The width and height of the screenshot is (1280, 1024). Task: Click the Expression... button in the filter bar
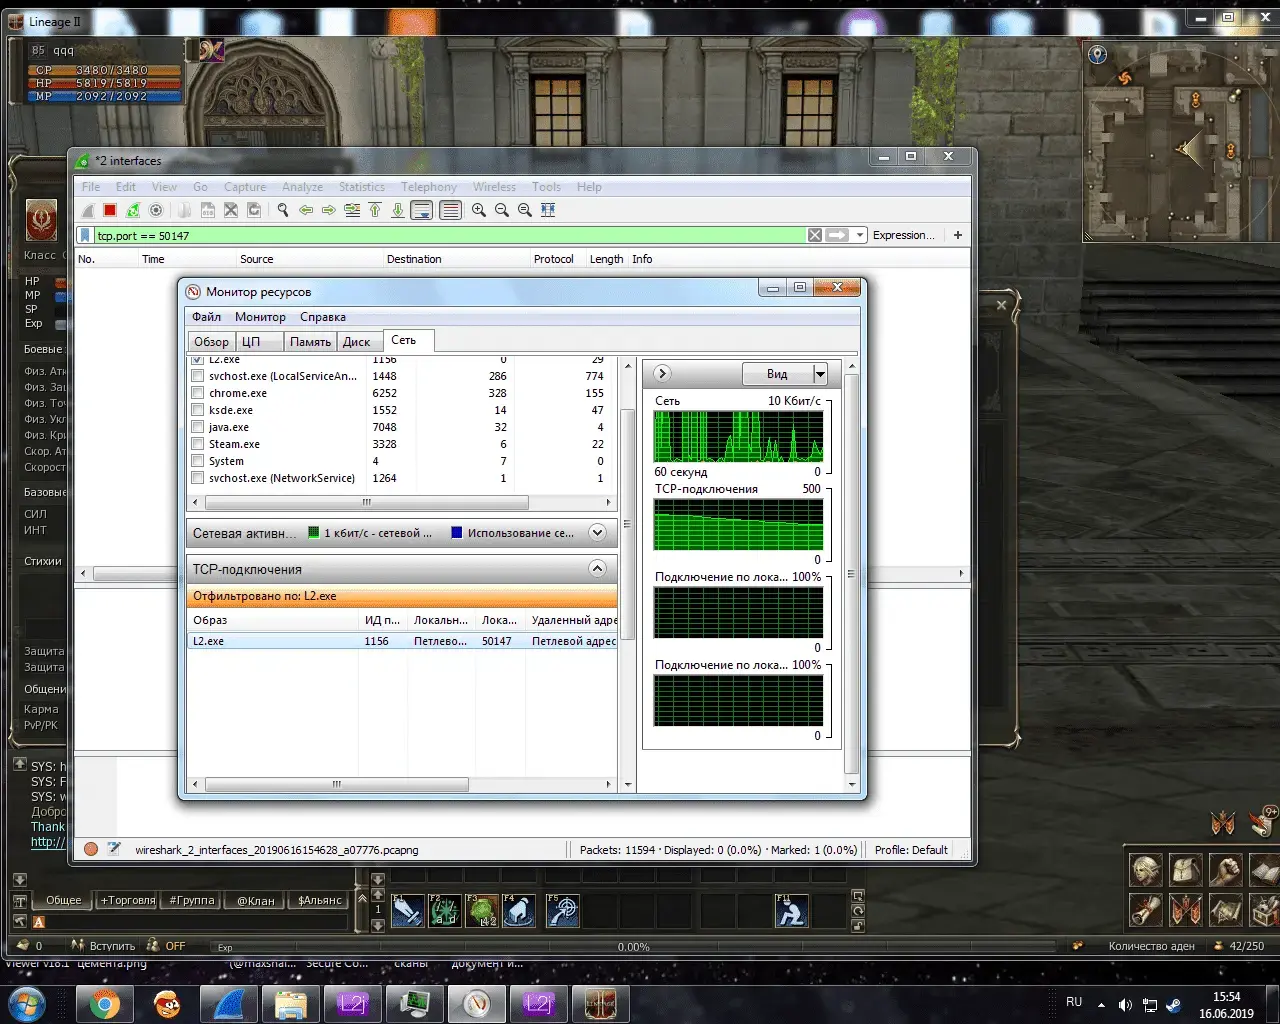point(903,235)
